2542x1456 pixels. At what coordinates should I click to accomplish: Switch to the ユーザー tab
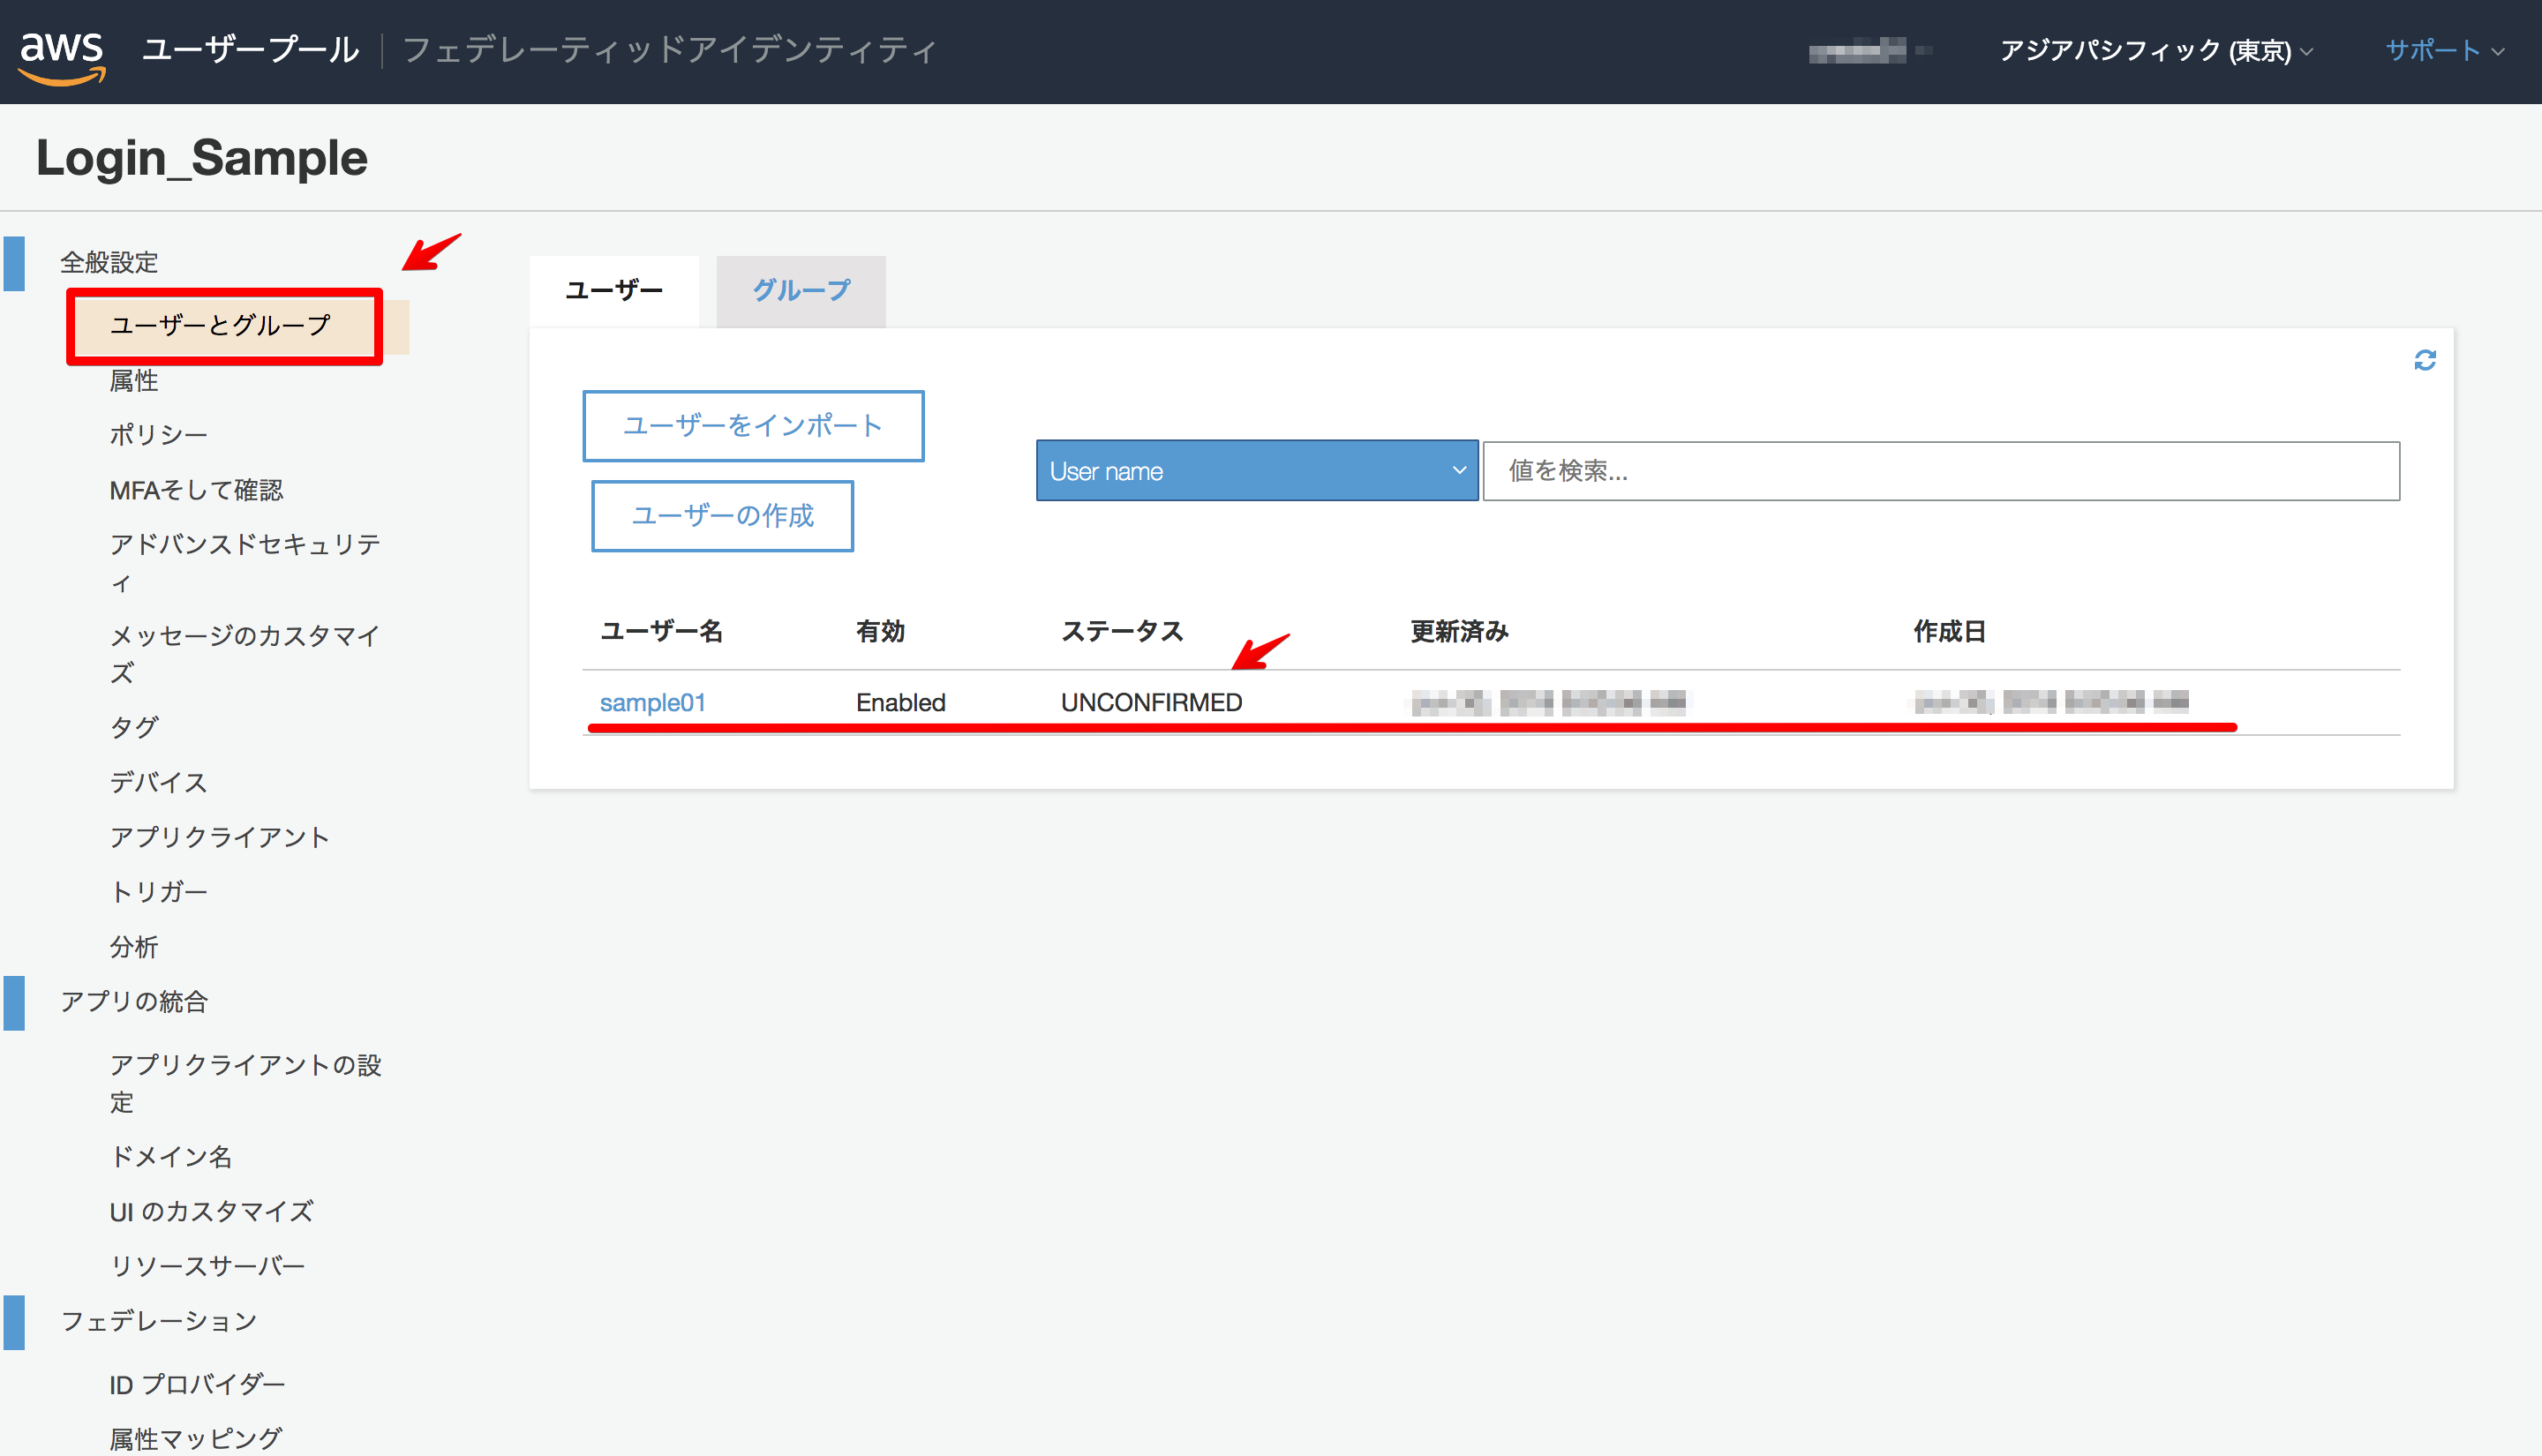click(614, 291)
